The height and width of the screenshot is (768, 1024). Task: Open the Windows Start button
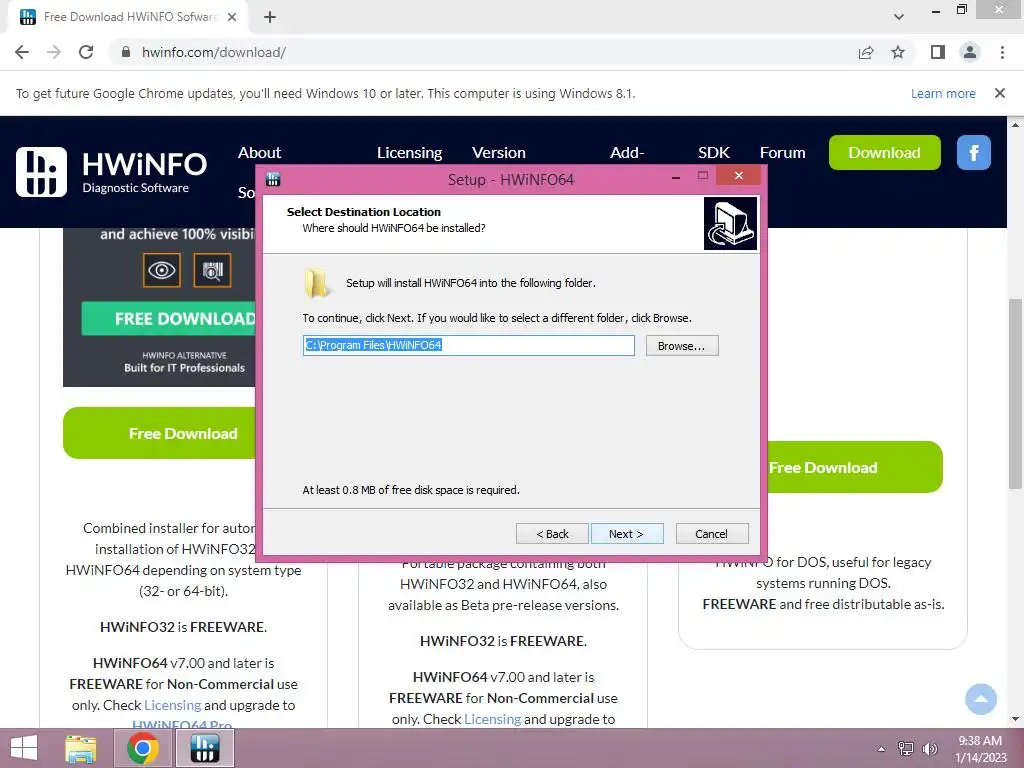point(24,748)
